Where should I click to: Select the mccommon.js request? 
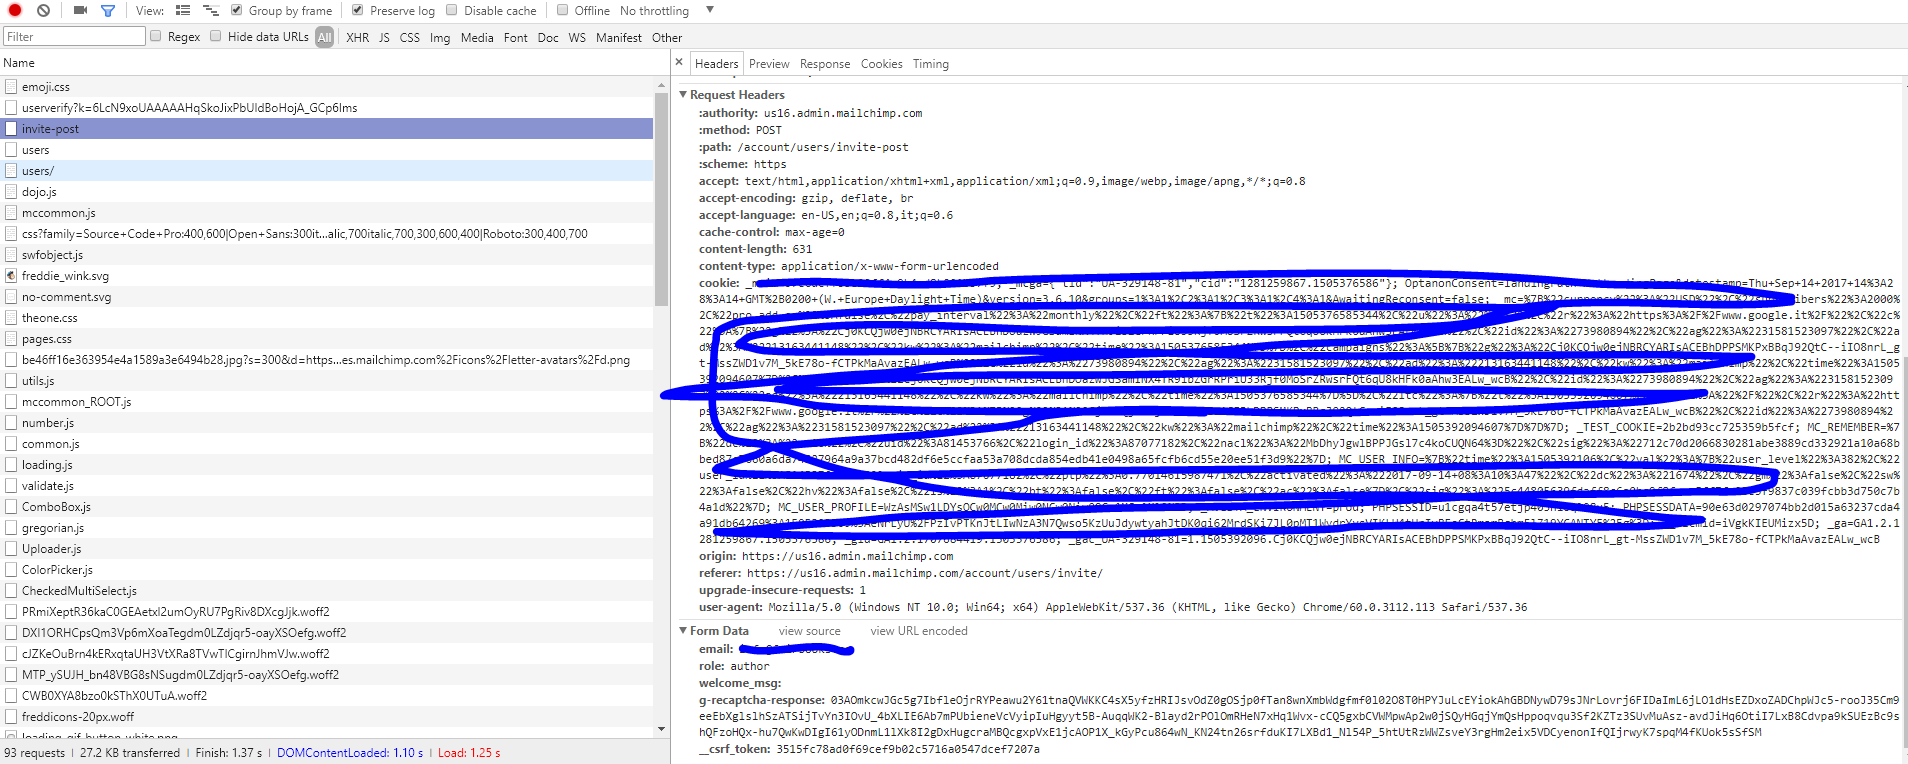pyautogui.click(x=328, y=213)
